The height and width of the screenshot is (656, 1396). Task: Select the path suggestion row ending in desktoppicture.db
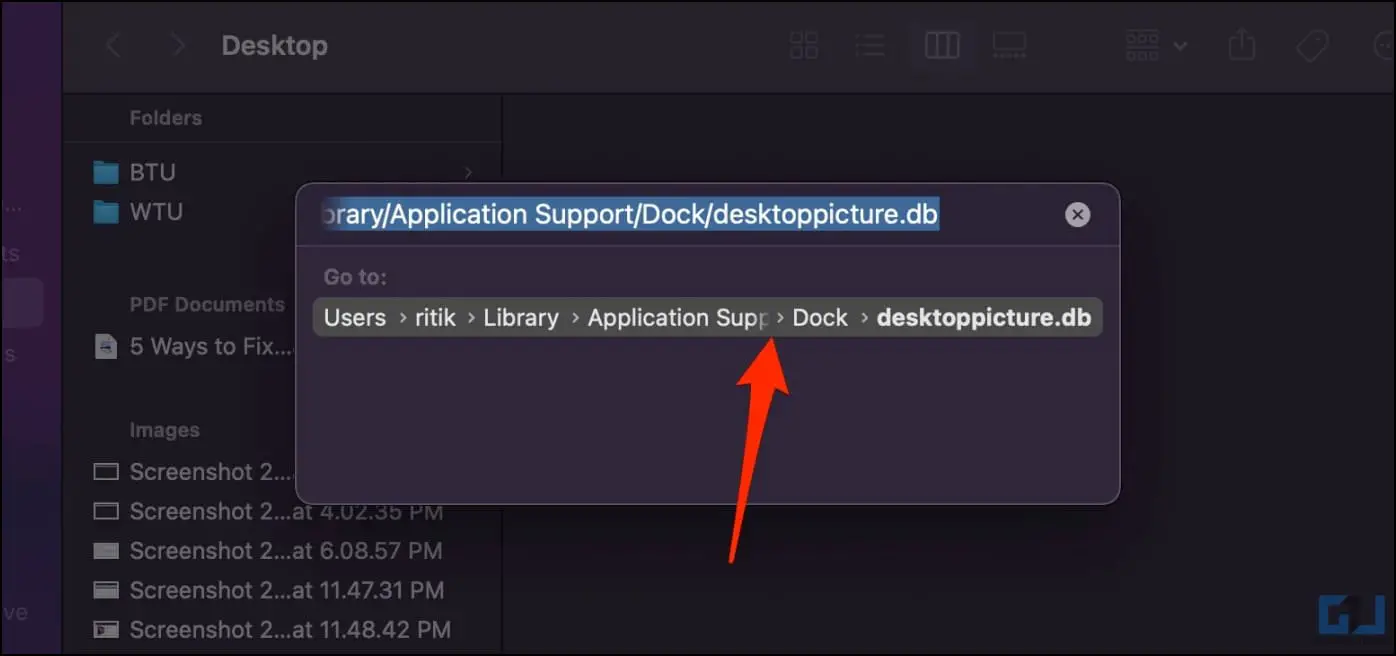point(708,317)
